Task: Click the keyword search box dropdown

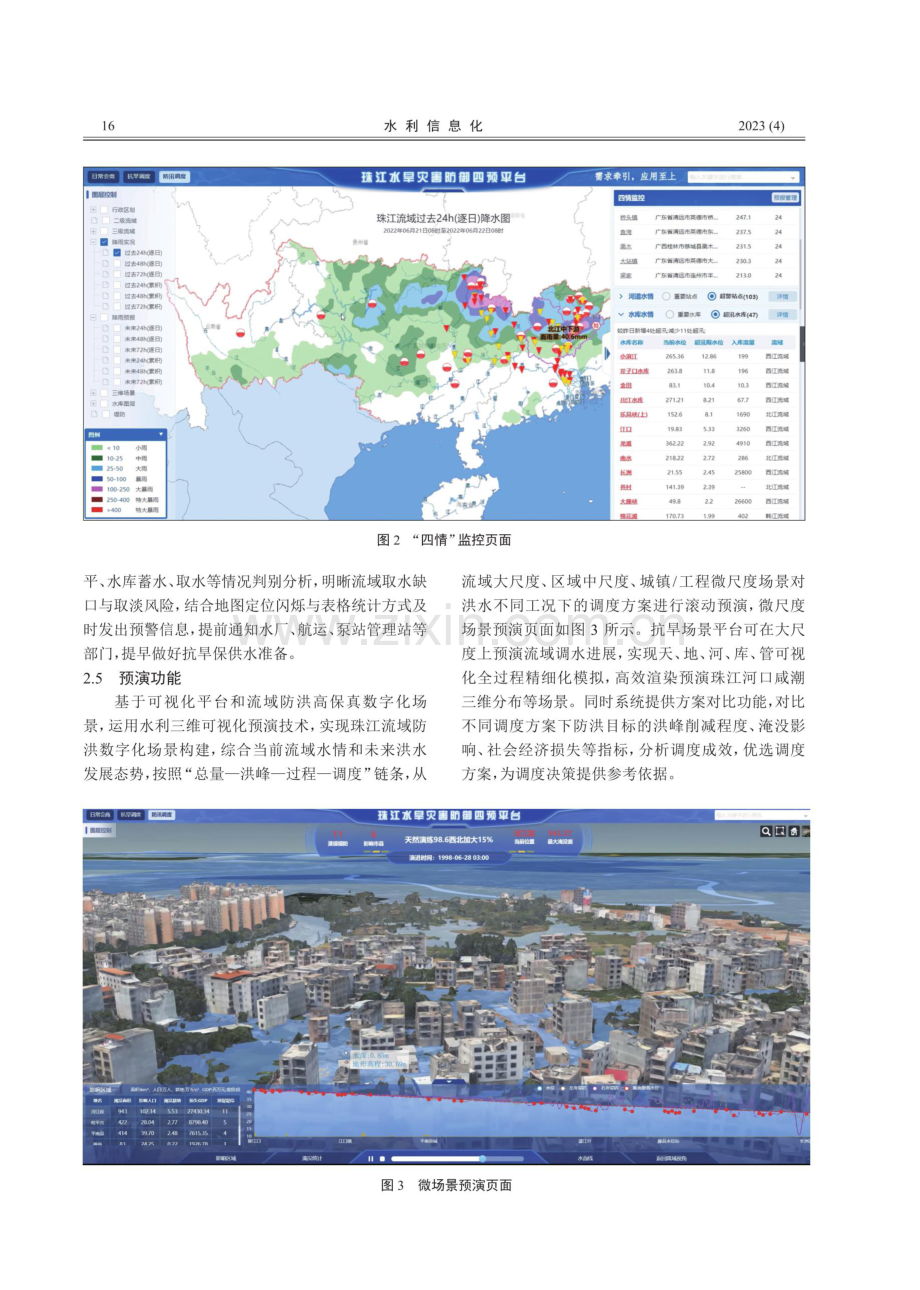Action: pos(744,177)
